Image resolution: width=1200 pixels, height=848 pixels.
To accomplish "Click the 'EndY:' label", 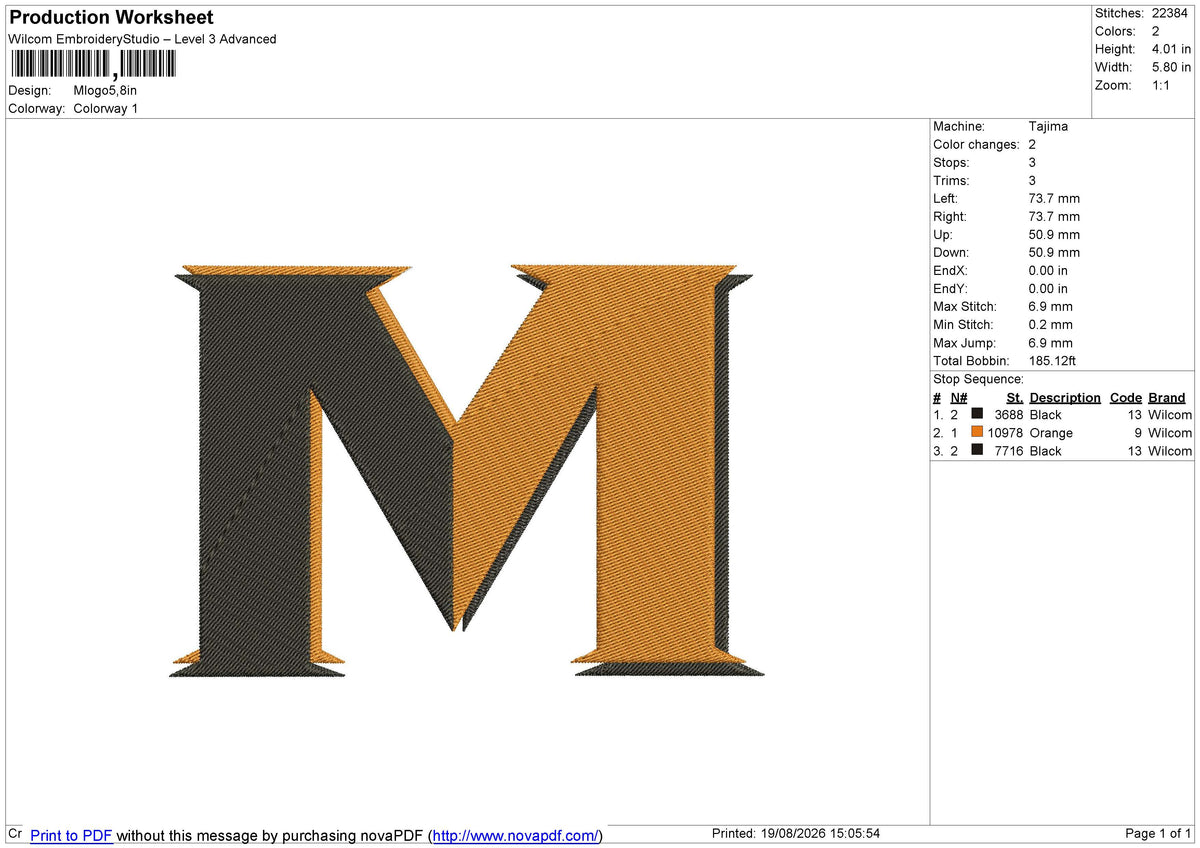I will pyautogui.click(x=951, y=288).
